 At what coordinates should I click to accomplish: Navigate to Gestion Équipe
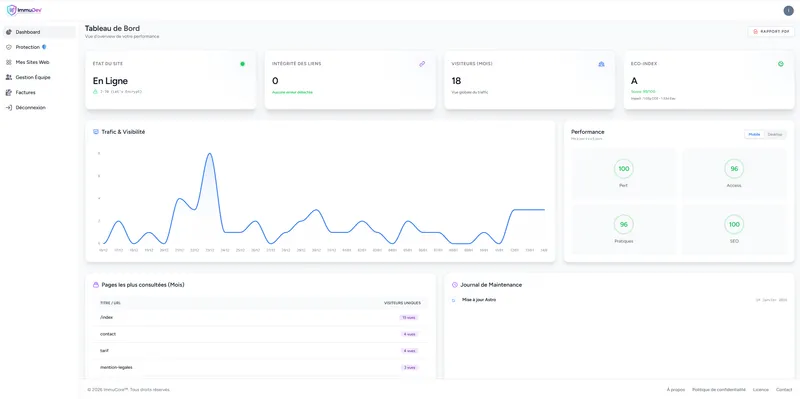pos(39,78)
